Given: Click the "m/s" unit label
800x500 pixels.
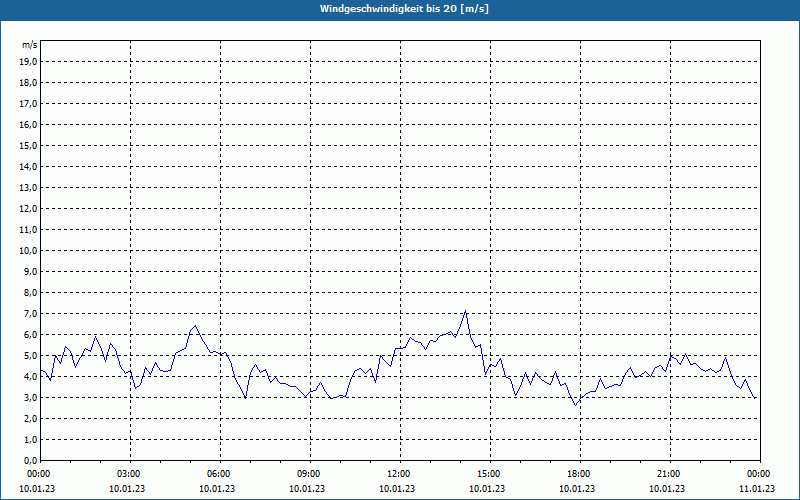Looking at the screenshot, I should (x=30, y=45).
